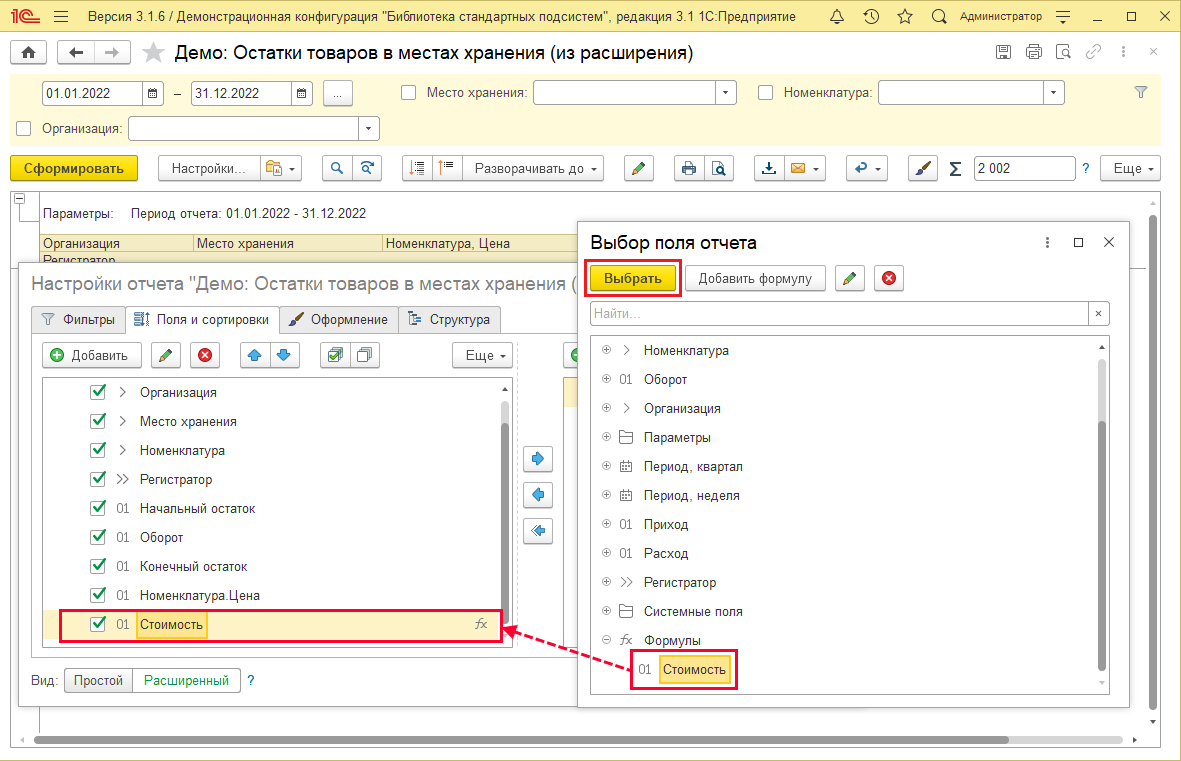
Task: Move field down with blue down arrow
Action: tap(284, 355)
